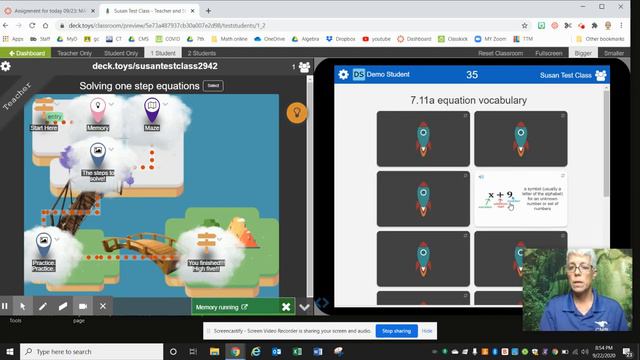Viewport: 640px width, 360px height.
Task: Toggle the Screencastify webcam button
Action: [x=83, y=306]
